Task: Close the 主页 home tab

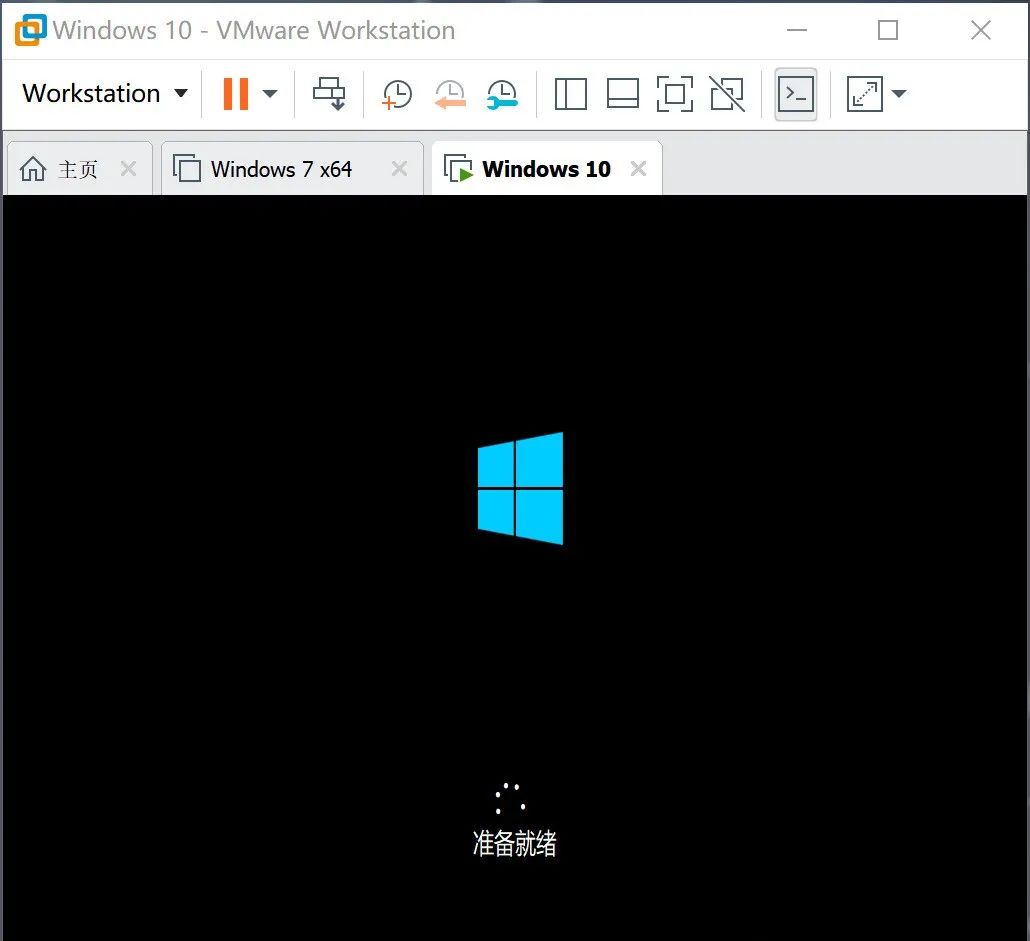Action: tap(128, 168)
